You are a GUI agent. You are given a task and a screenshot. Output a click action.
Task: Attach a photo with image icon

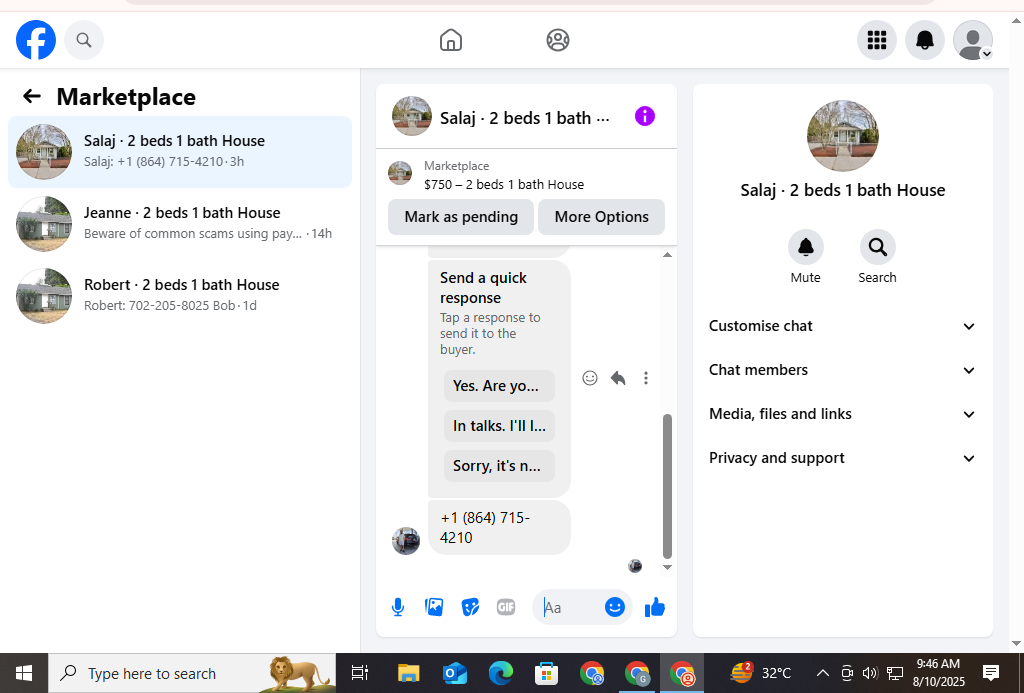[434, 607]
